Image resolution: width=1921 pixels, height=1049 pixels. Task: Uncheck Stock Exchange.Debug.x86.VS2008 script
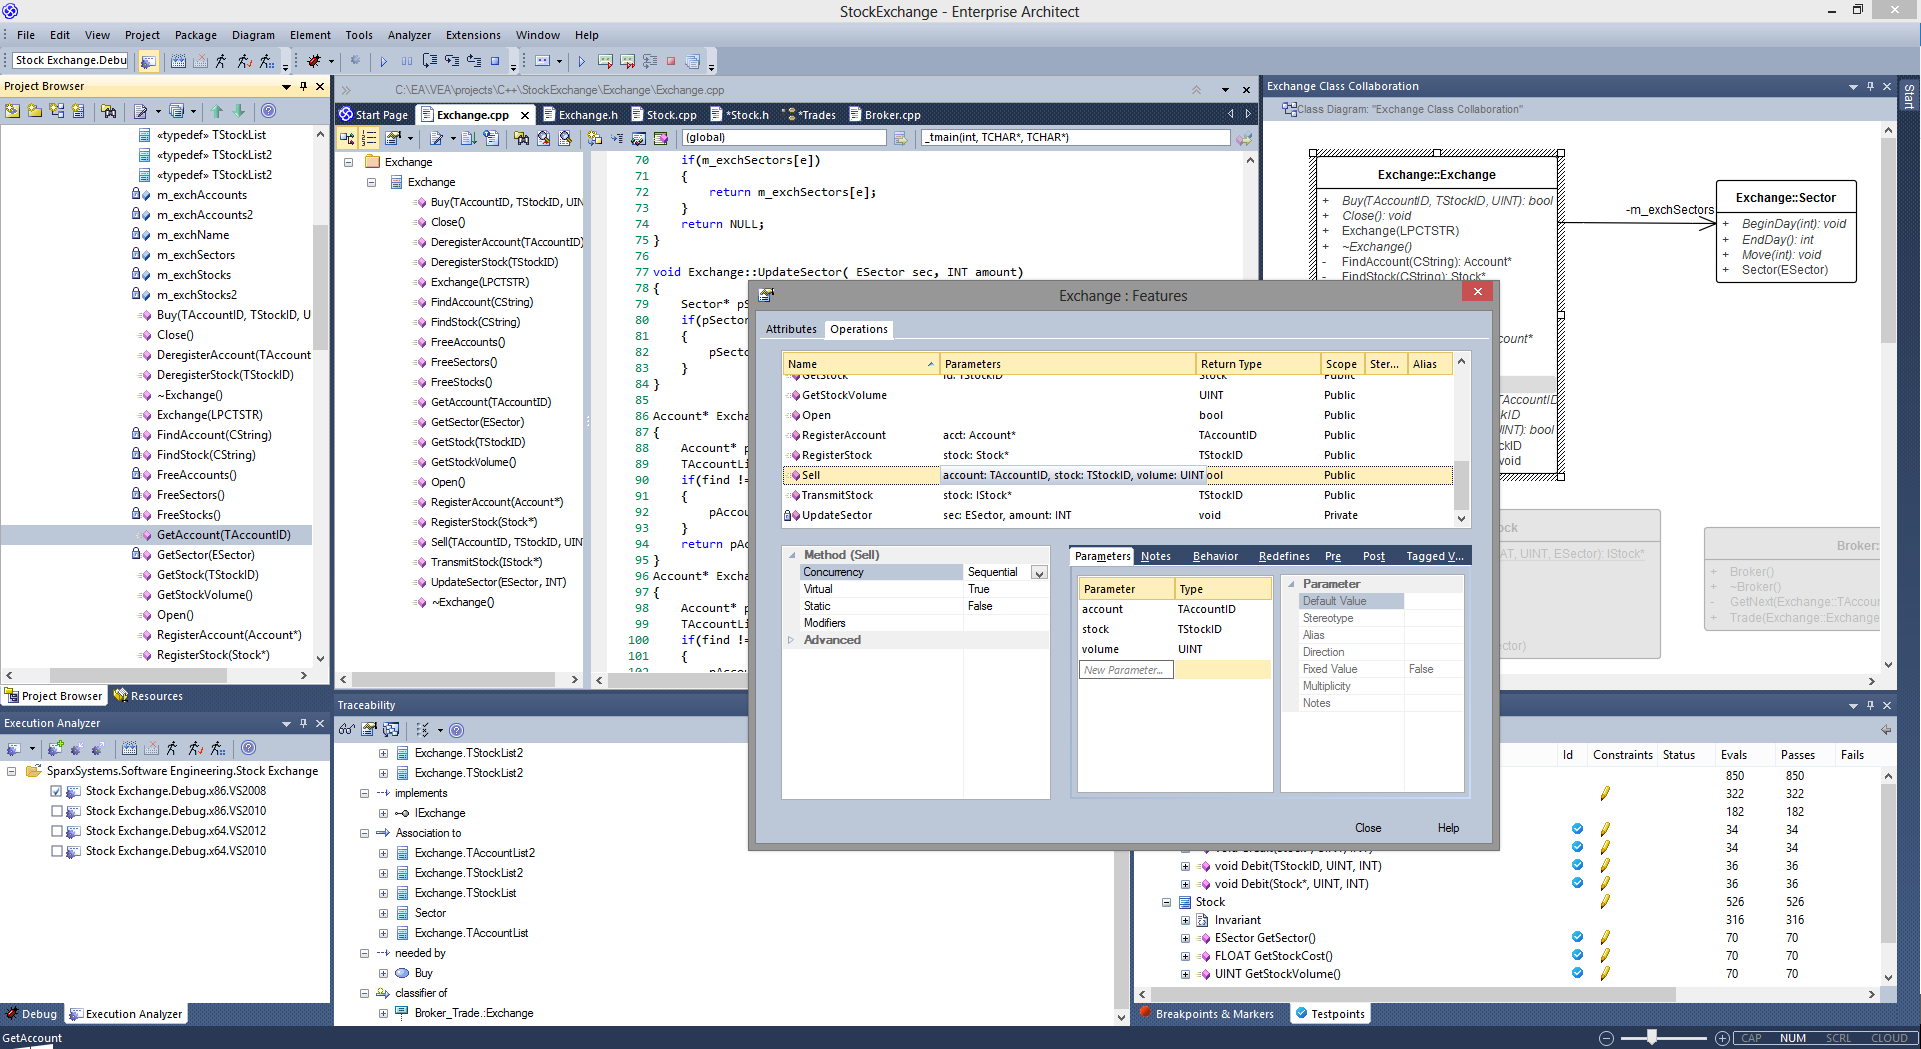coord(57,791)
